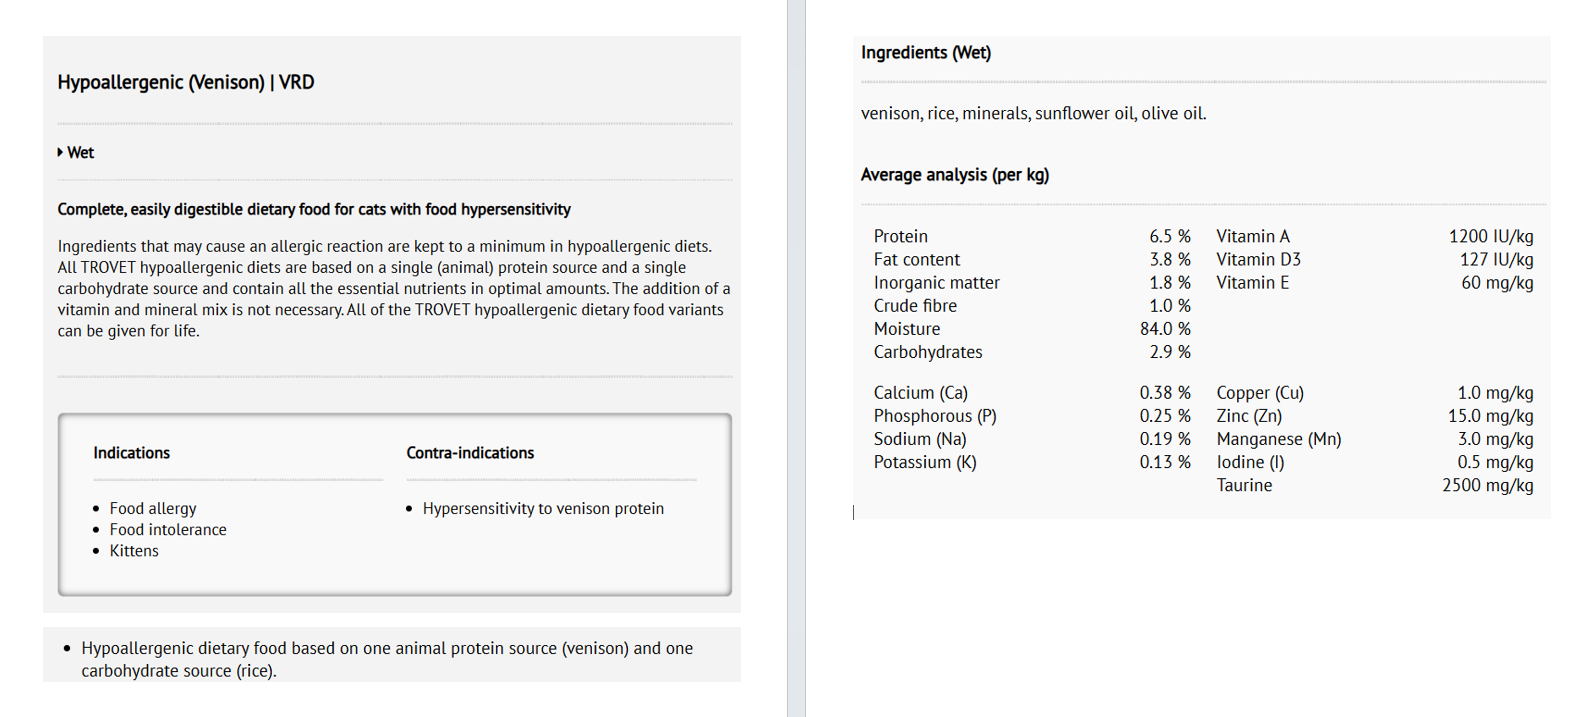The width and height of the screenshot is (1591, 717).
Task: Click the venison, rice, minerals ingredients line
Action: (x=1033, y=114)
